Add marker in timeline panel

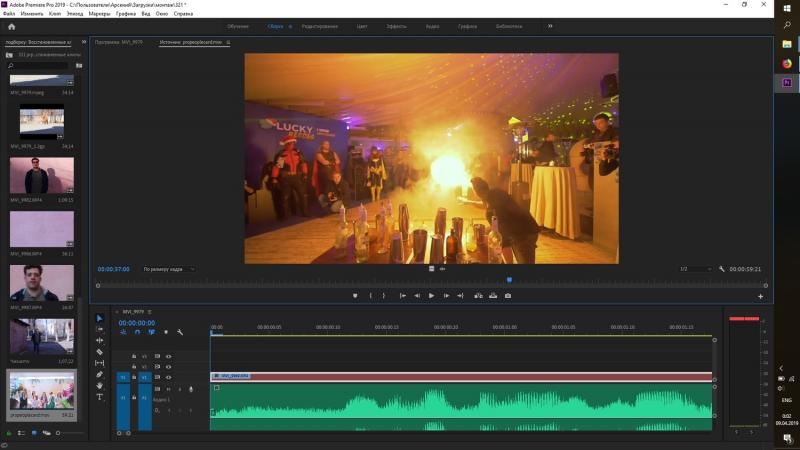point(166,332)
